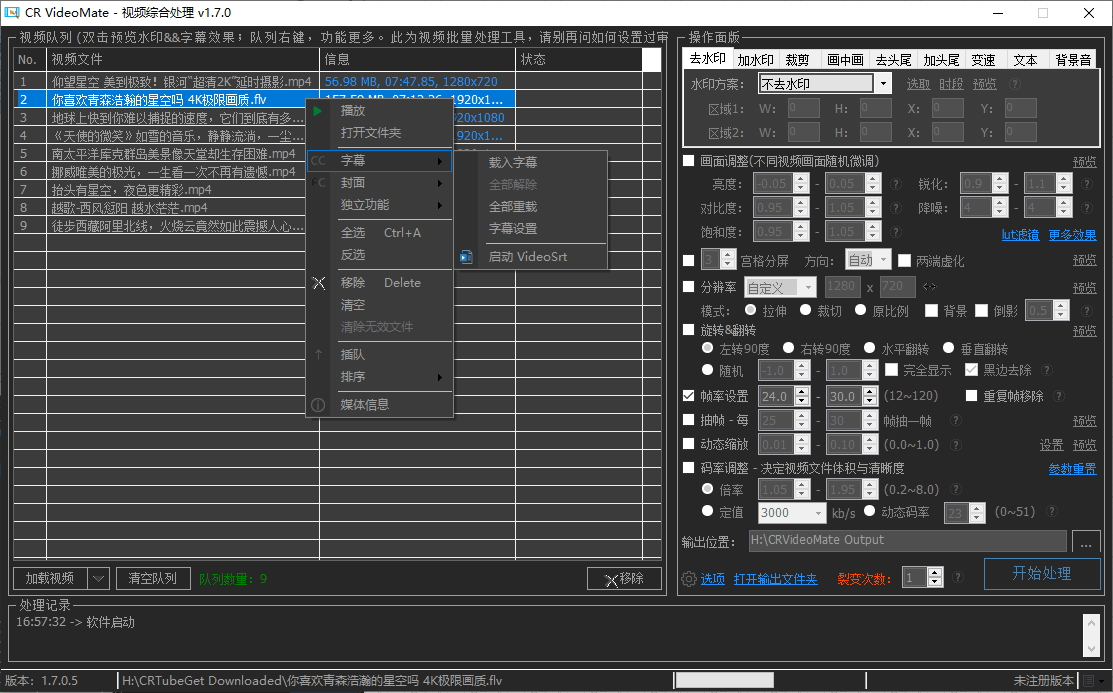Screen dimensions: 1113x693
Task: Open the 打开输出文件夹 link
Action: (775, 579)
